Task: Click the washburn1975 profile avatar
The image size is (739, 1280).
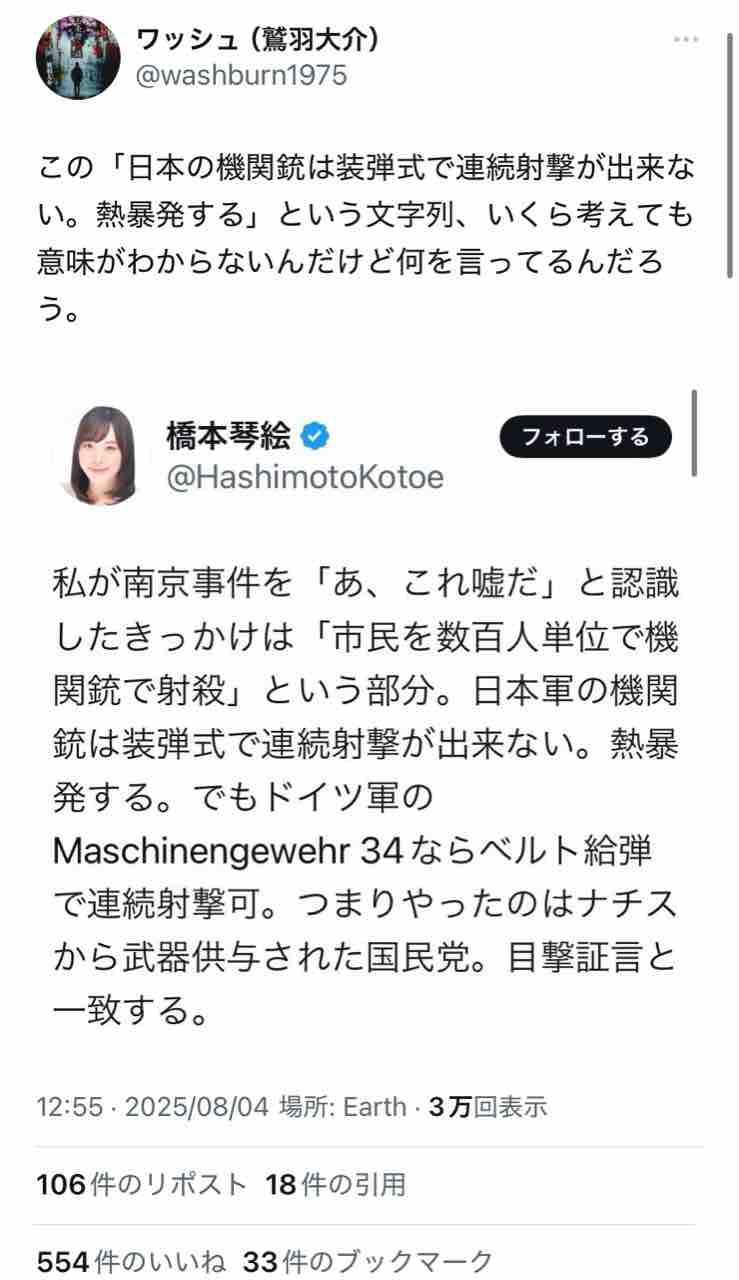Action: (x=78, y=58)
